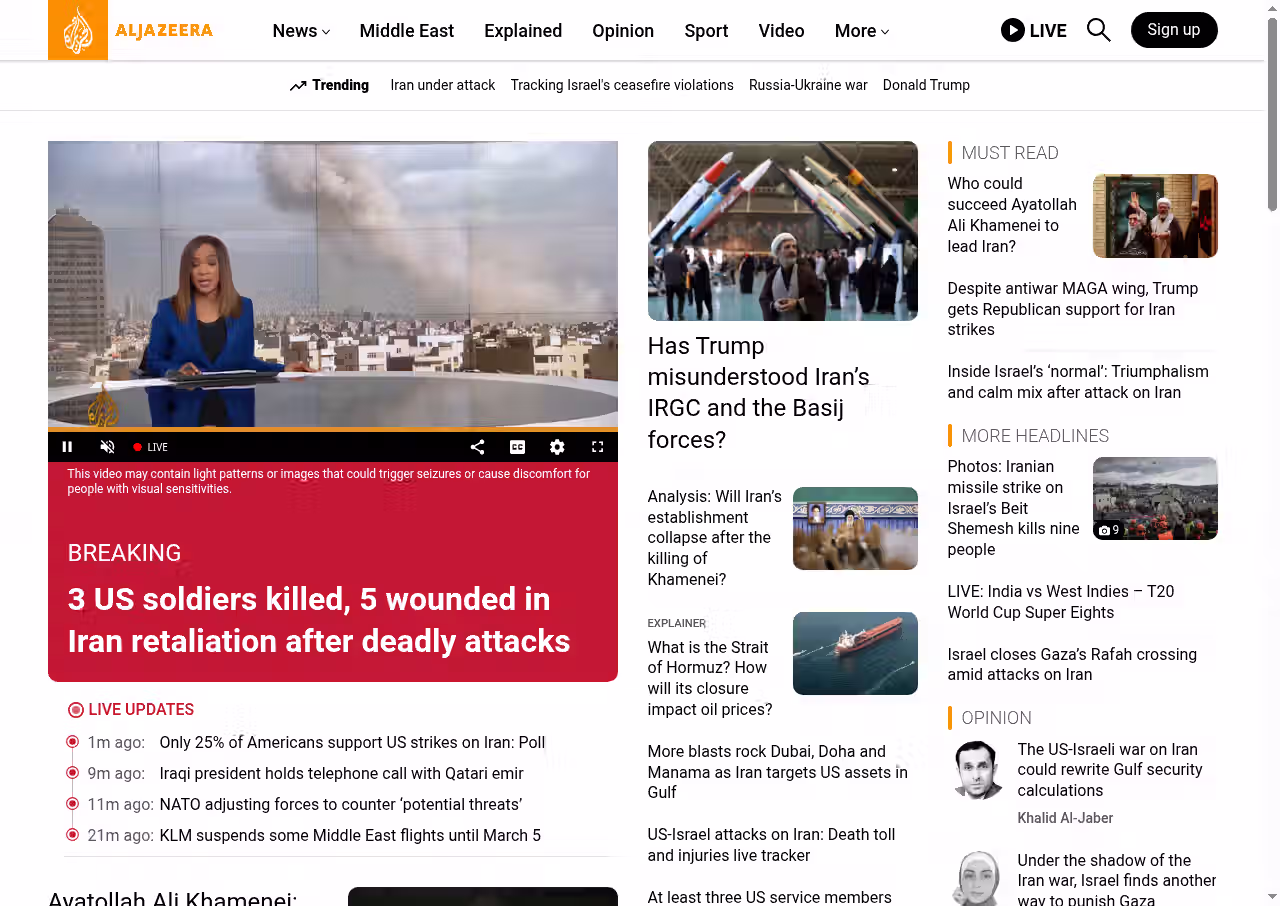Open the search magnifier icon
The width and height of the screenshot is (1280, 906).
click(x=1098, y=30)
